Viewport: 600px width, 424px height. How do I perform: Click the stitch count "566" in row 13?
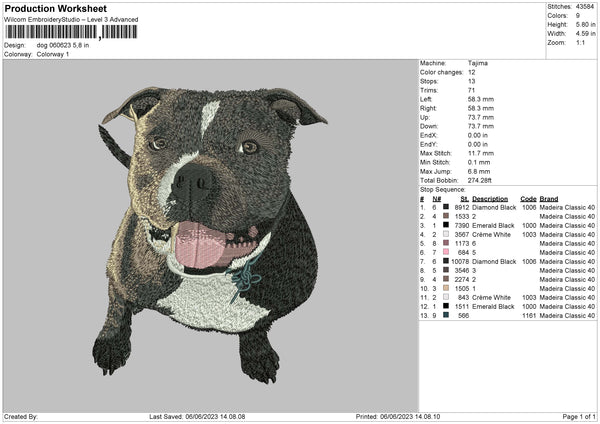pos(463,315)
